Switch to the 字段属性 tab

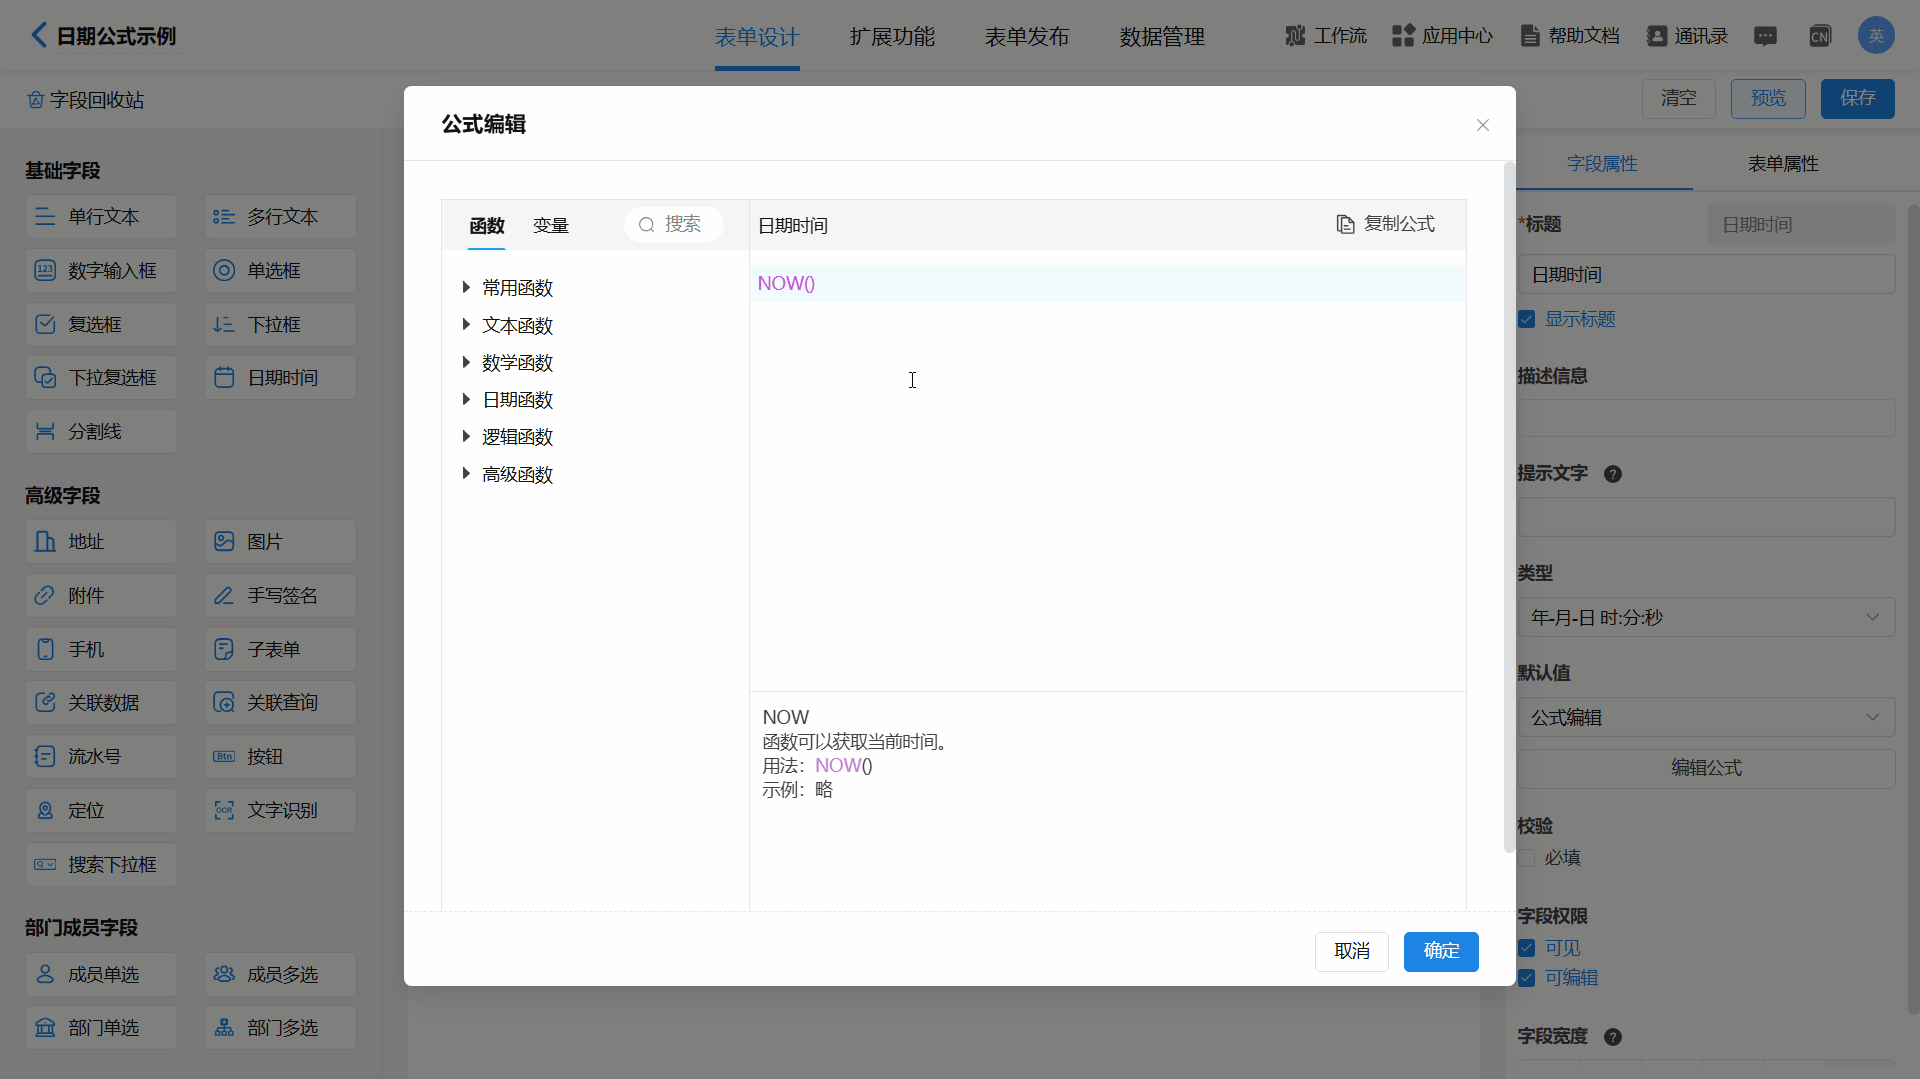(x=1602, y=164)
